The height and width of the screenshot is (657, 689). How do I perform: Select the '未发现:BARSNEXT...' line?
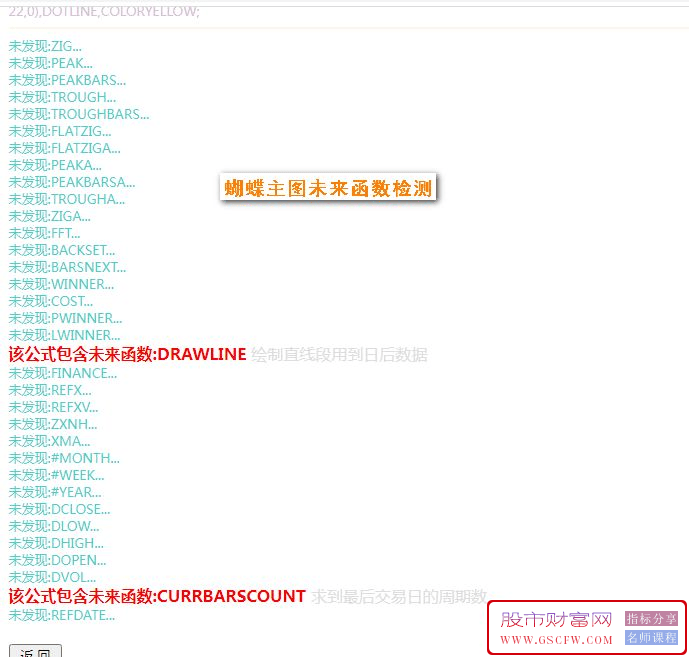pyautogui.click(x=67, y=268)
